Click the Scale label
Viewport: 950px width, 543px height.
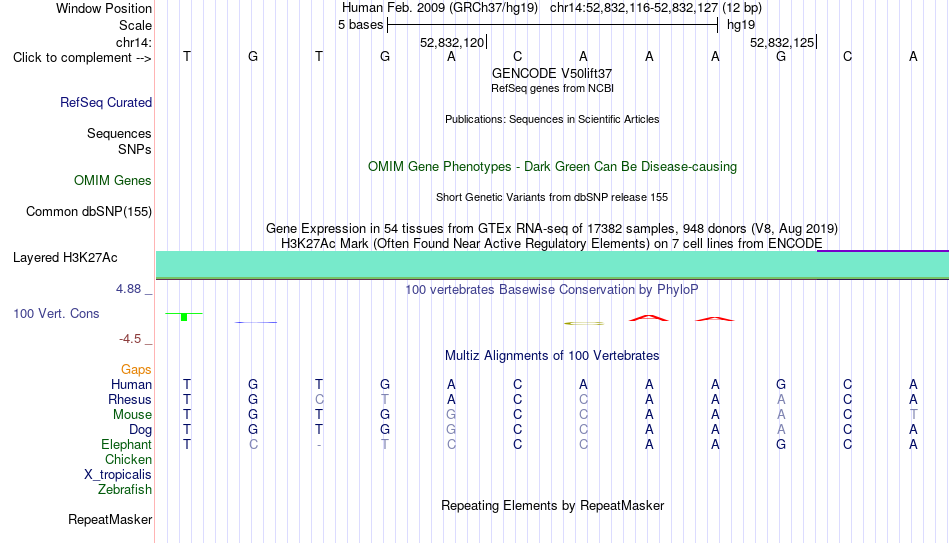pyautogui.click(x=136, y=25)
